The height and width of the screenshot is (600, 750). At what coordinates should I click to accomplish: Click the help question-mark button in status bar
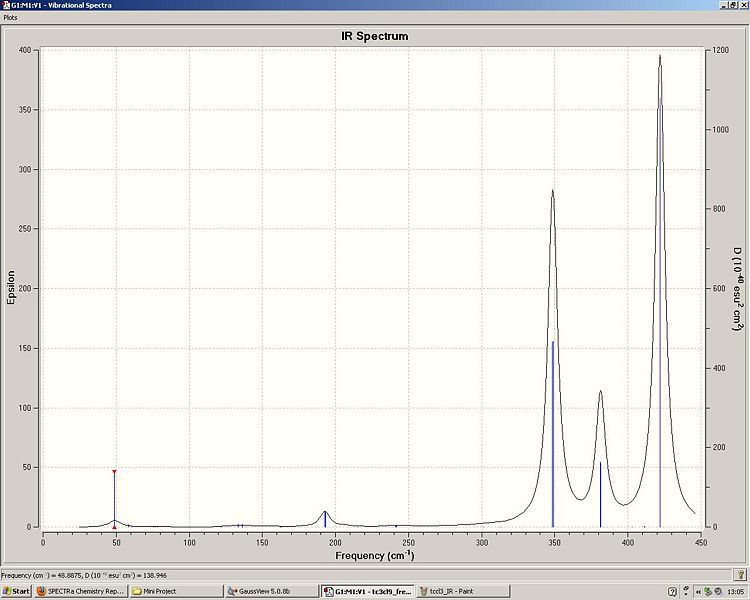[x=739, y=575]
